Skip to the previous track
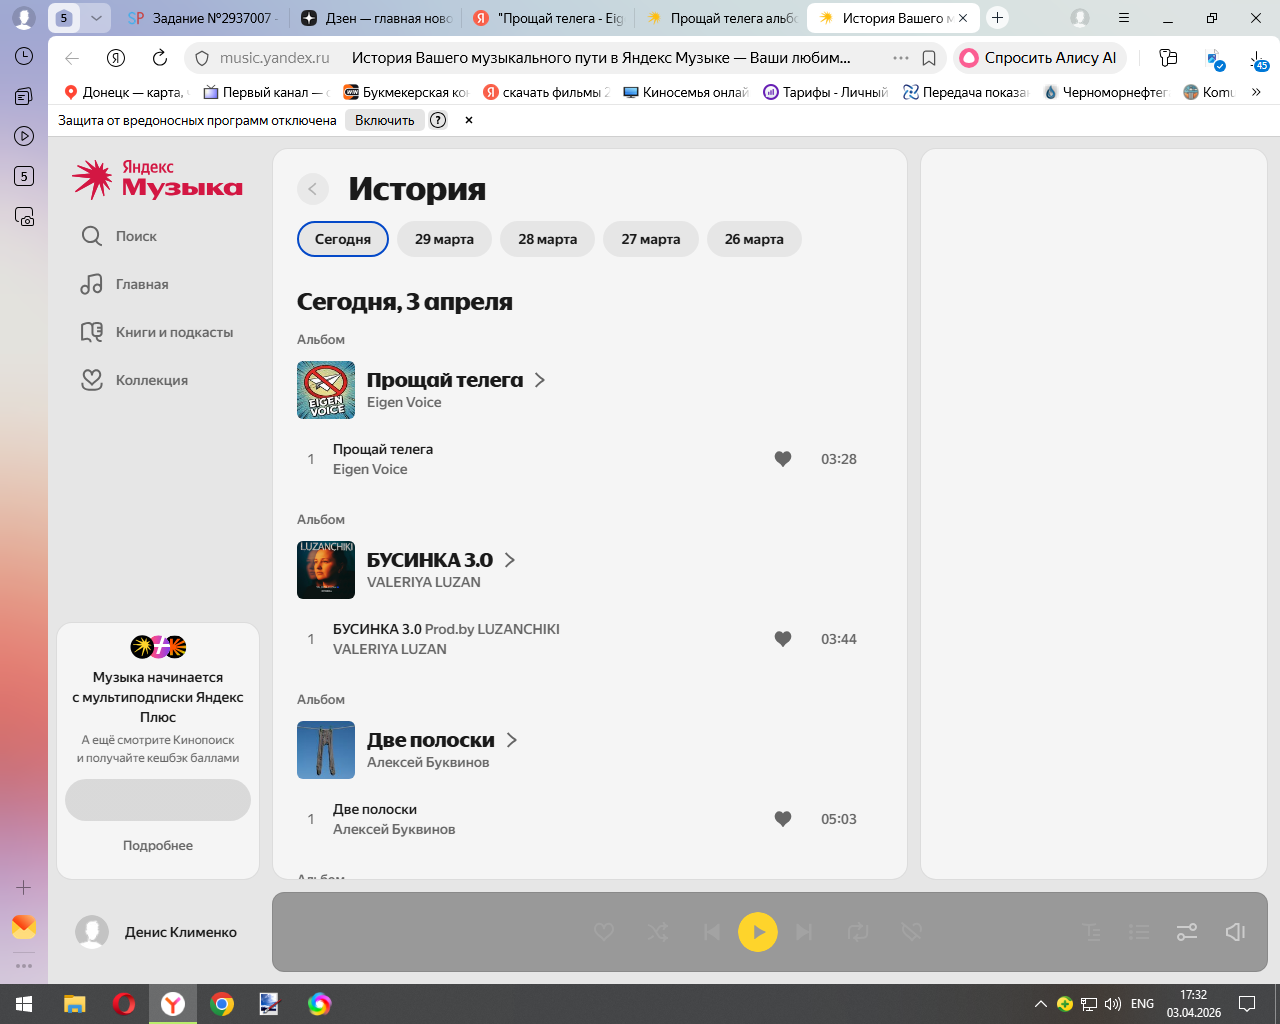Viewport: 1280px width, 1024px height. pyautogui.click(x=711, y=932)
